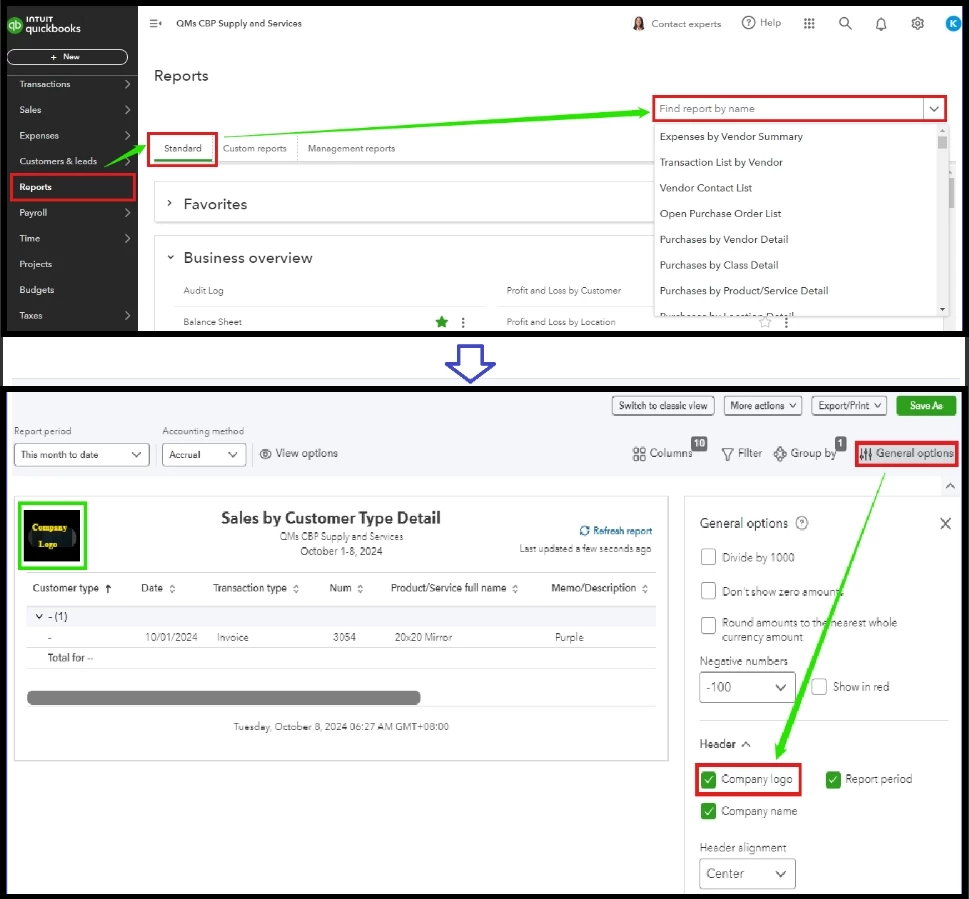Open the apps grid icon
The width and height of the screenshot is (969, 899).
(x=809, y=23)
